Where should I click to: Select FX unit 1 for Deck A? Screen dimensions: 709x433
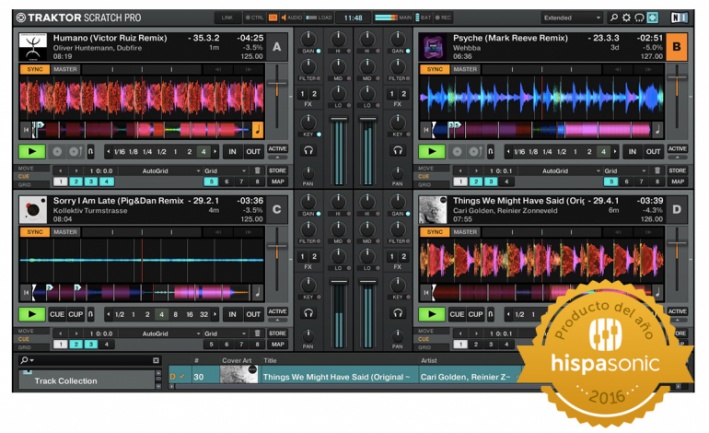303,94
